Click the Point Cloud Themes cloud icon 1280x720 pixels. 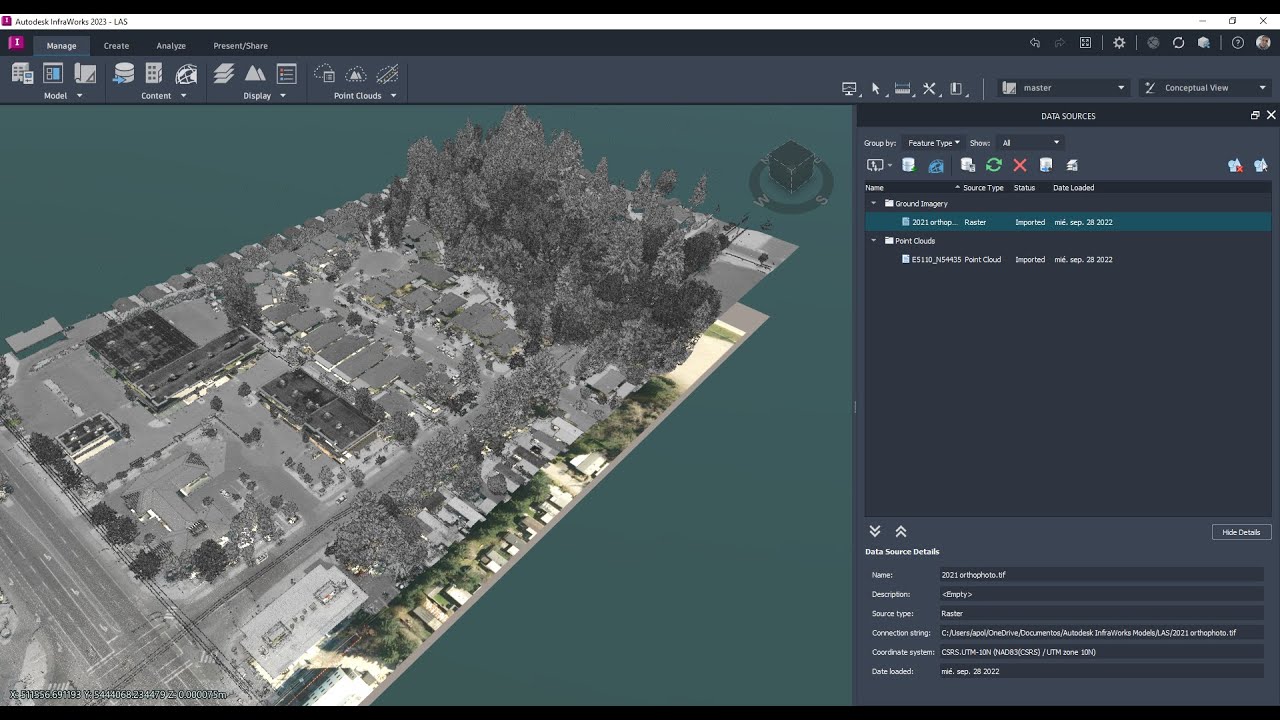[324, 73]
